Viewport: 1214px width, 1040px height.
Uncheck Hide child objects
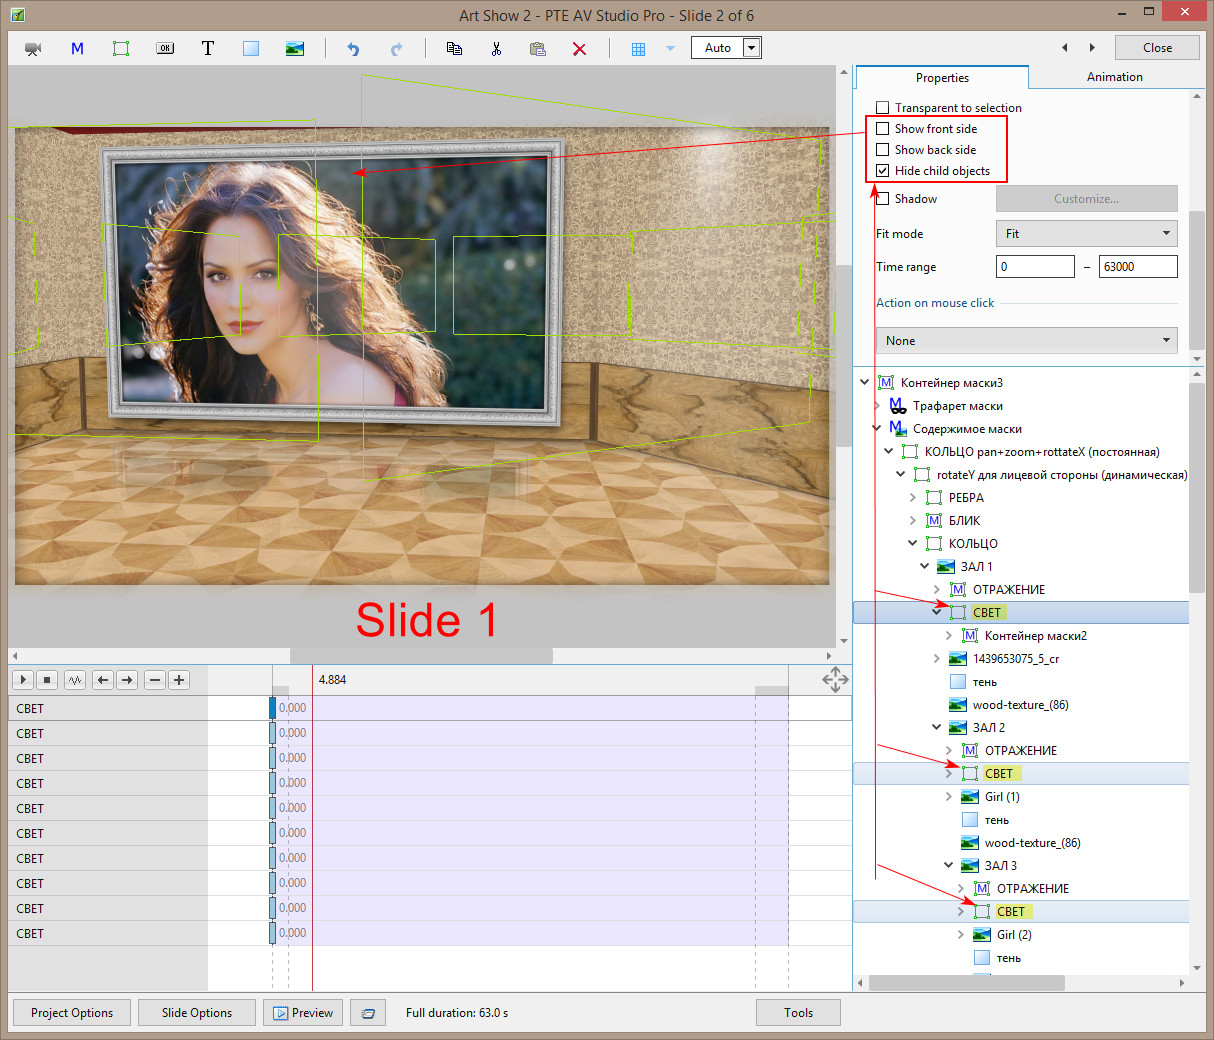coord(882,171)
